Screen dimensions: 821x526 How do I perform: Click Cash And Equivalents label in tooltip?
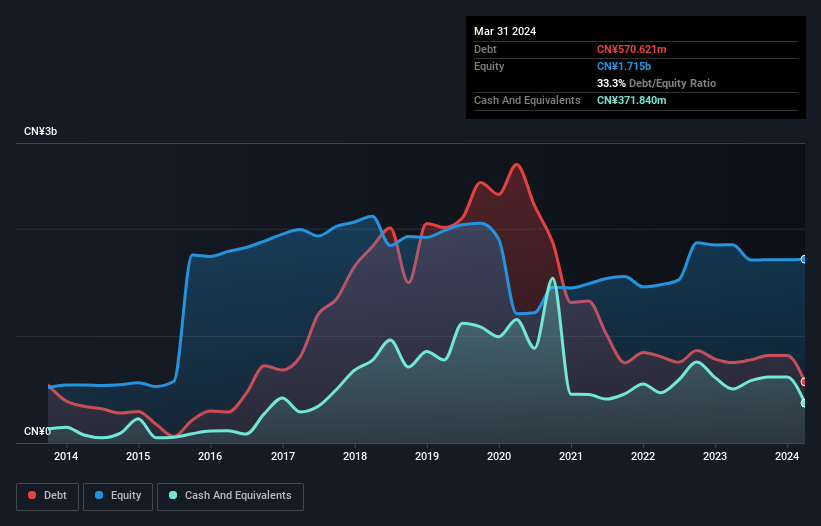click(527, 100)
